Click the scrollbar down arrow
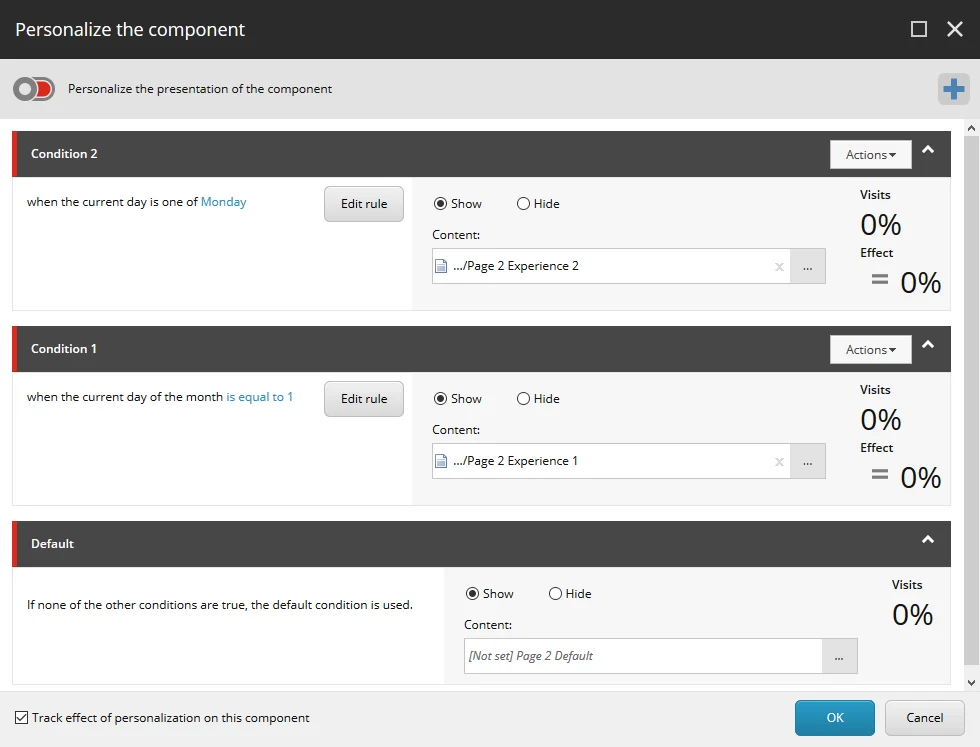The height and width of the screenshot is (747, 980). click(971, 683)
